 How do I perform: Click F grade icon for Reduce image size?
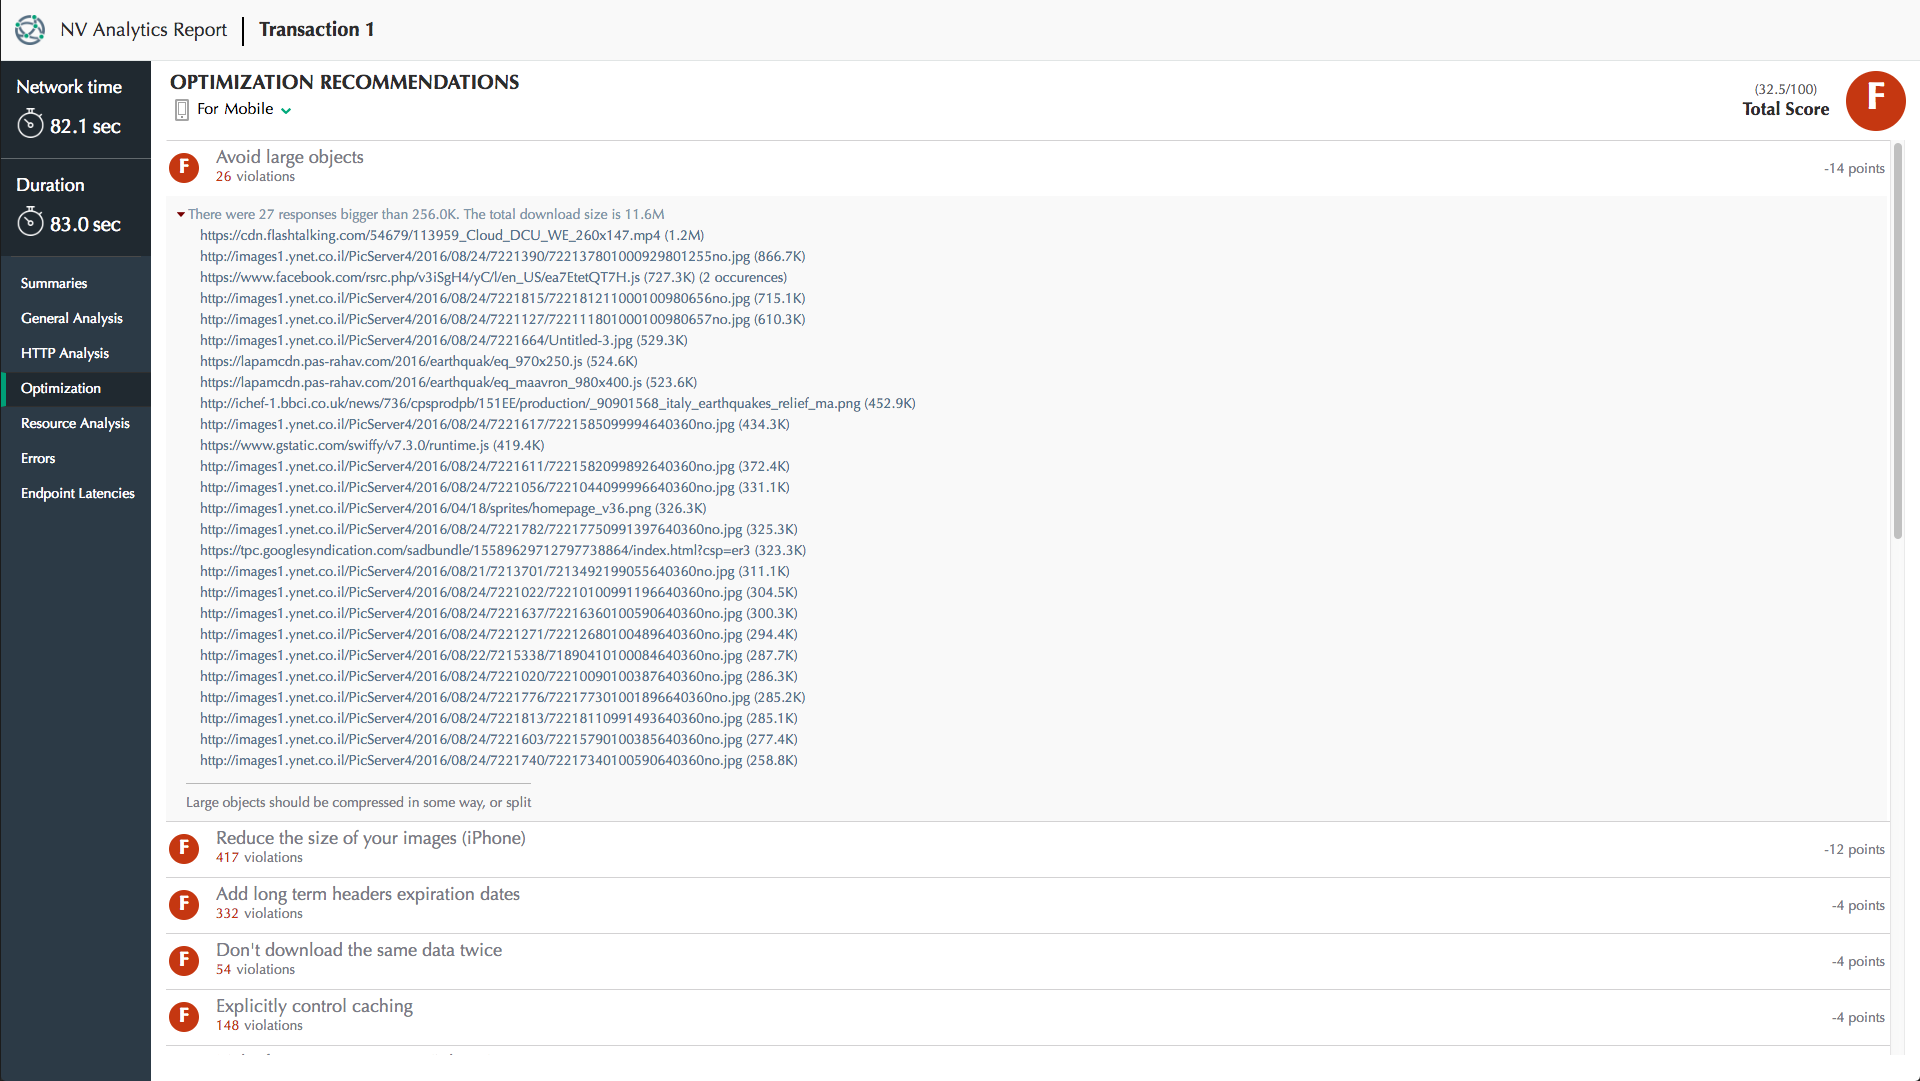[x=184, y=848]
